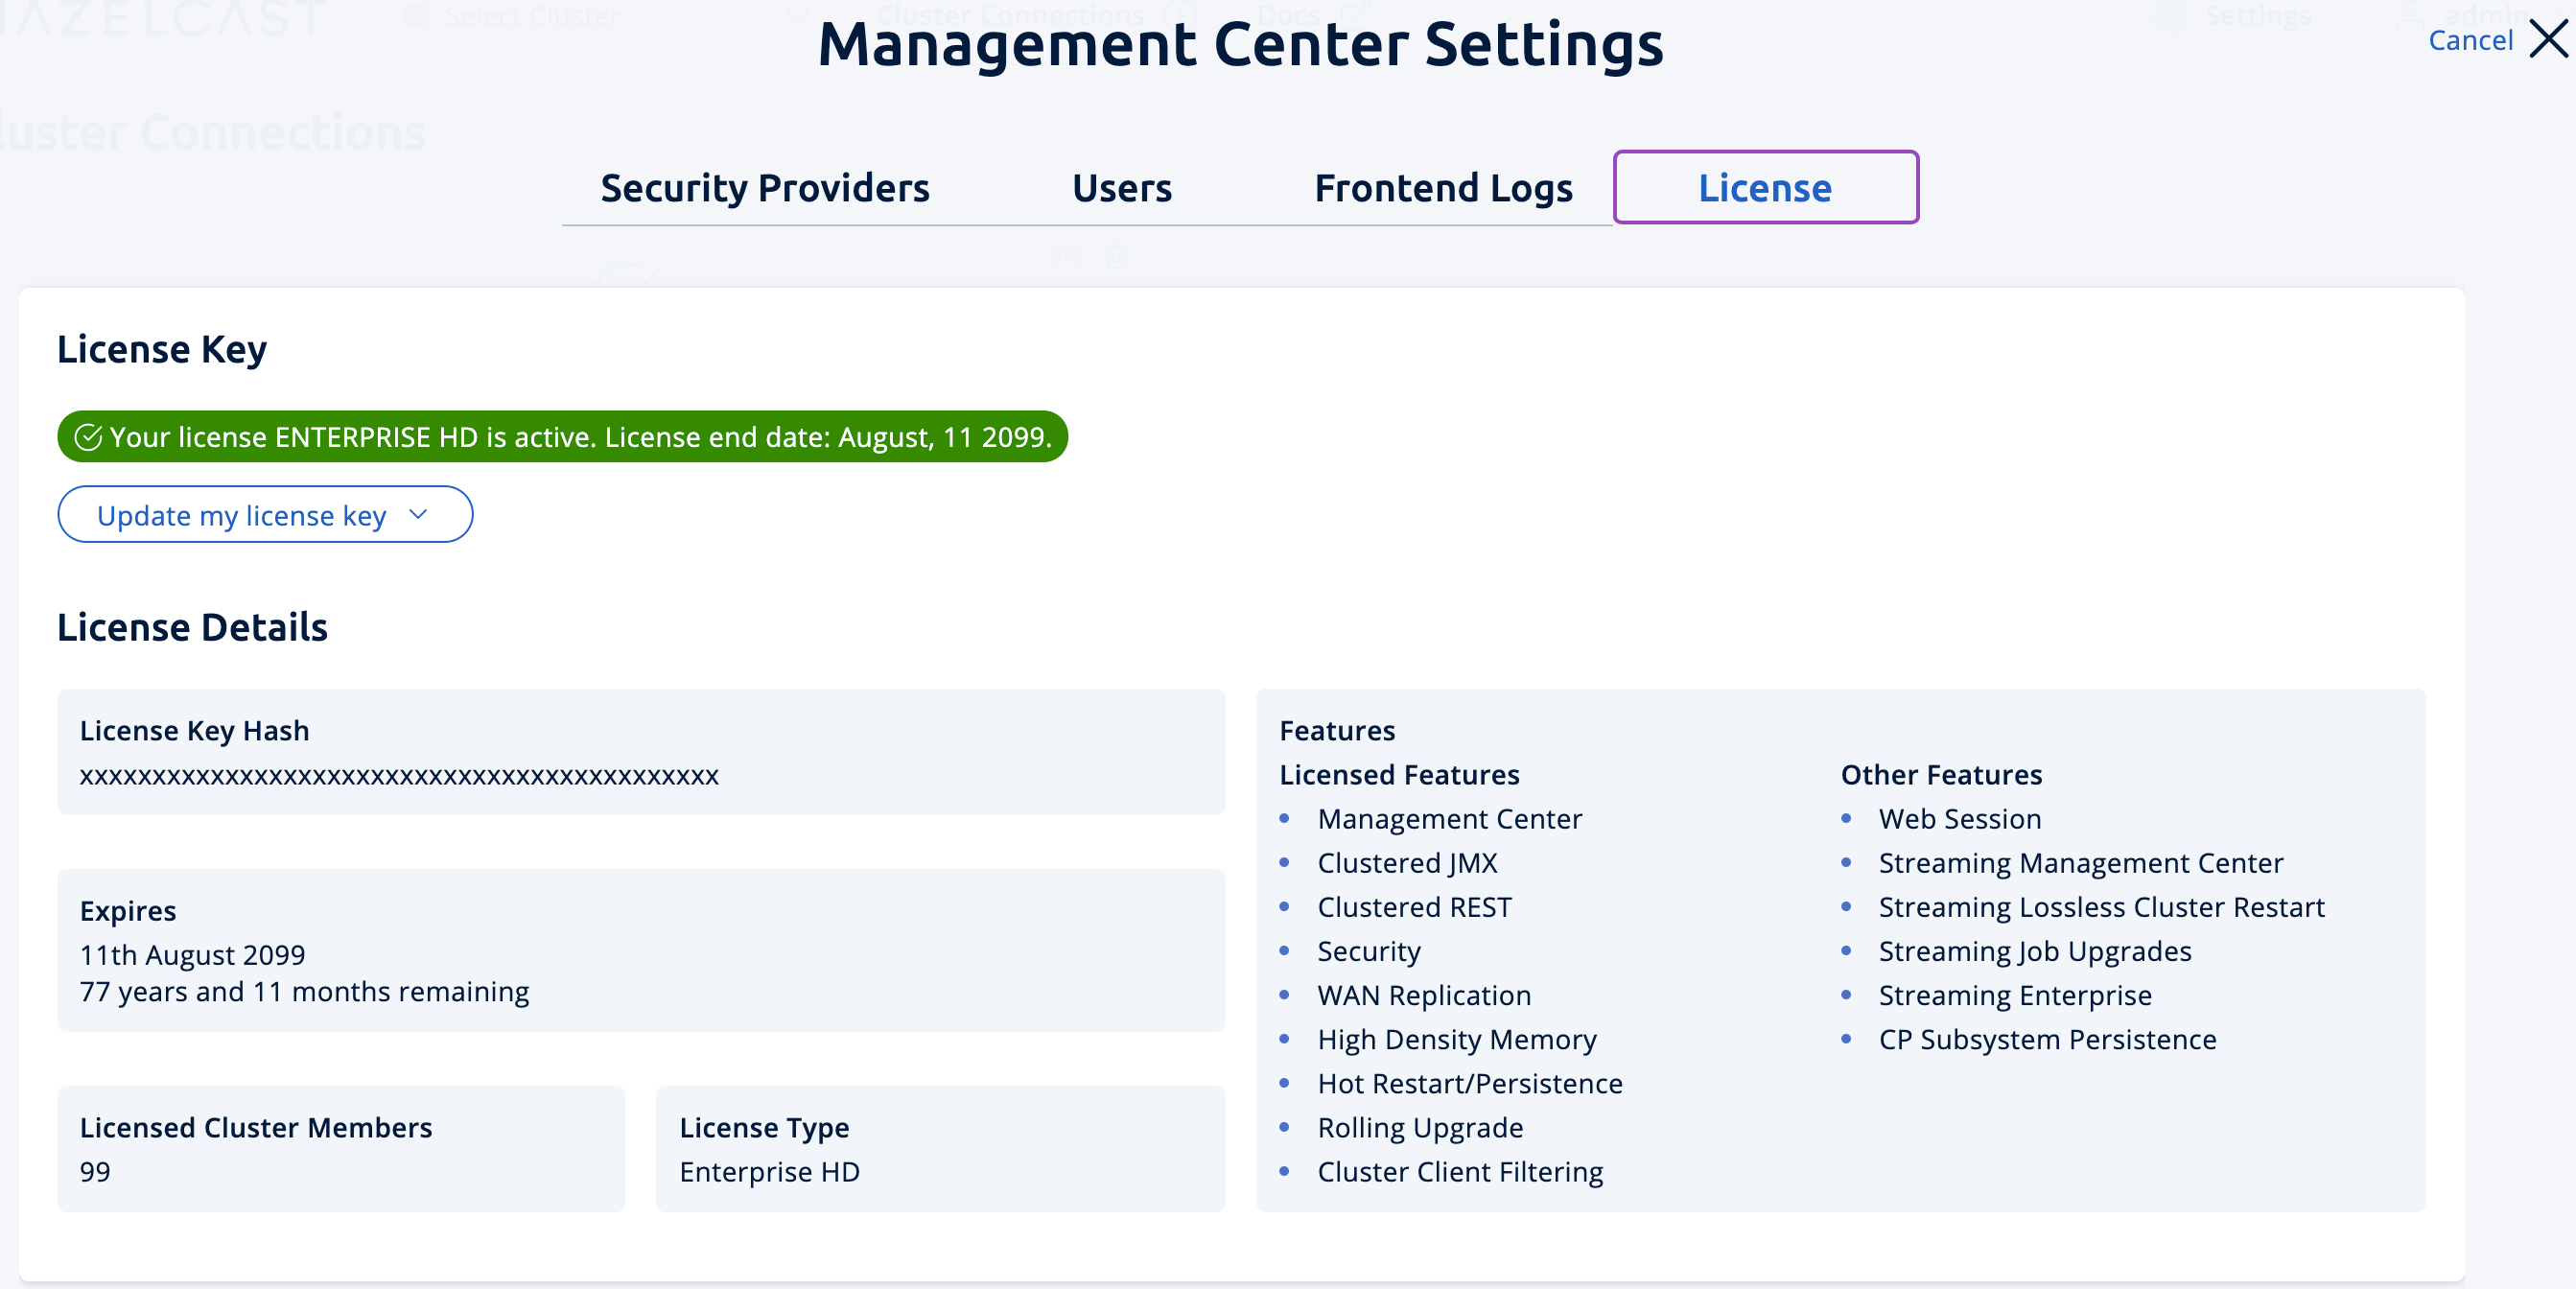Viewport: 2576px width, 1289px height.
Task: Click the Security feature item
Action: pos(1369,951)
